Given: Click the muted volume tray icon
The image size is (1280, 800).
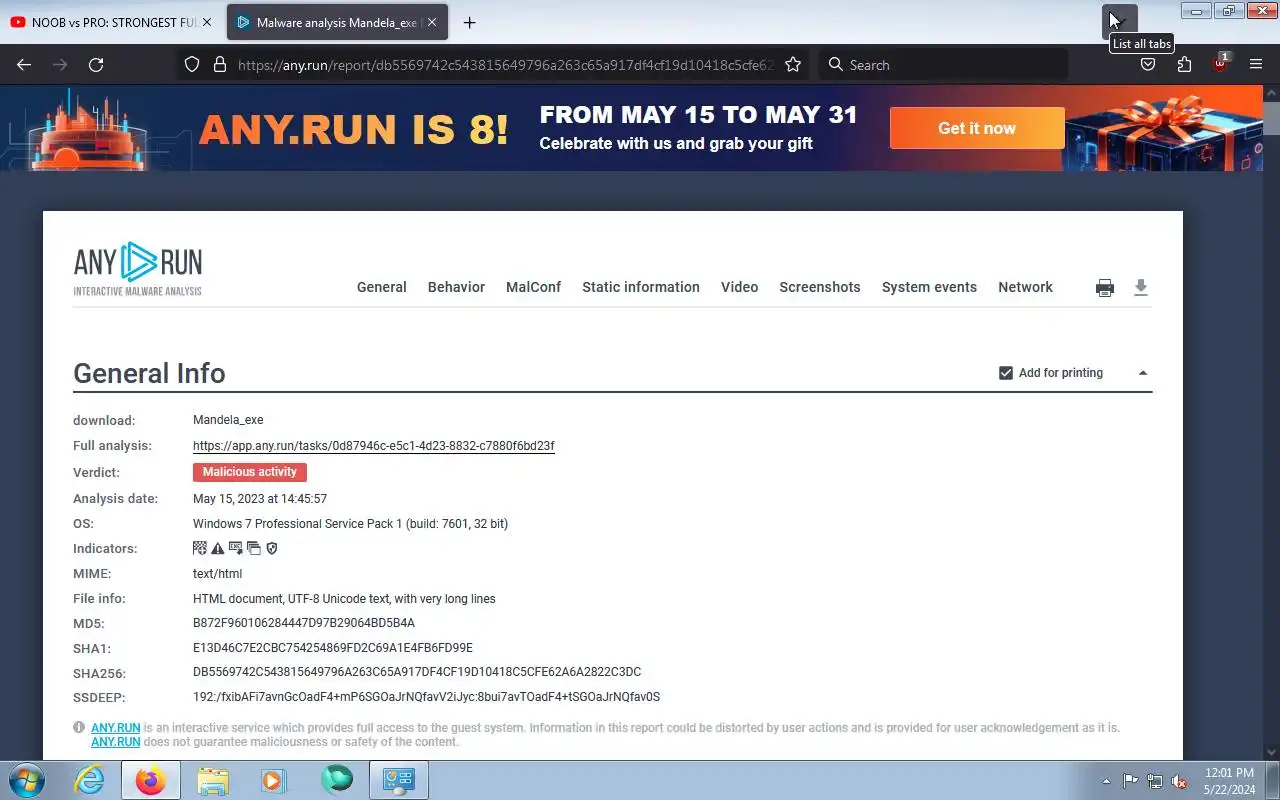Looking at the screenshot, I should point(1180,781).
